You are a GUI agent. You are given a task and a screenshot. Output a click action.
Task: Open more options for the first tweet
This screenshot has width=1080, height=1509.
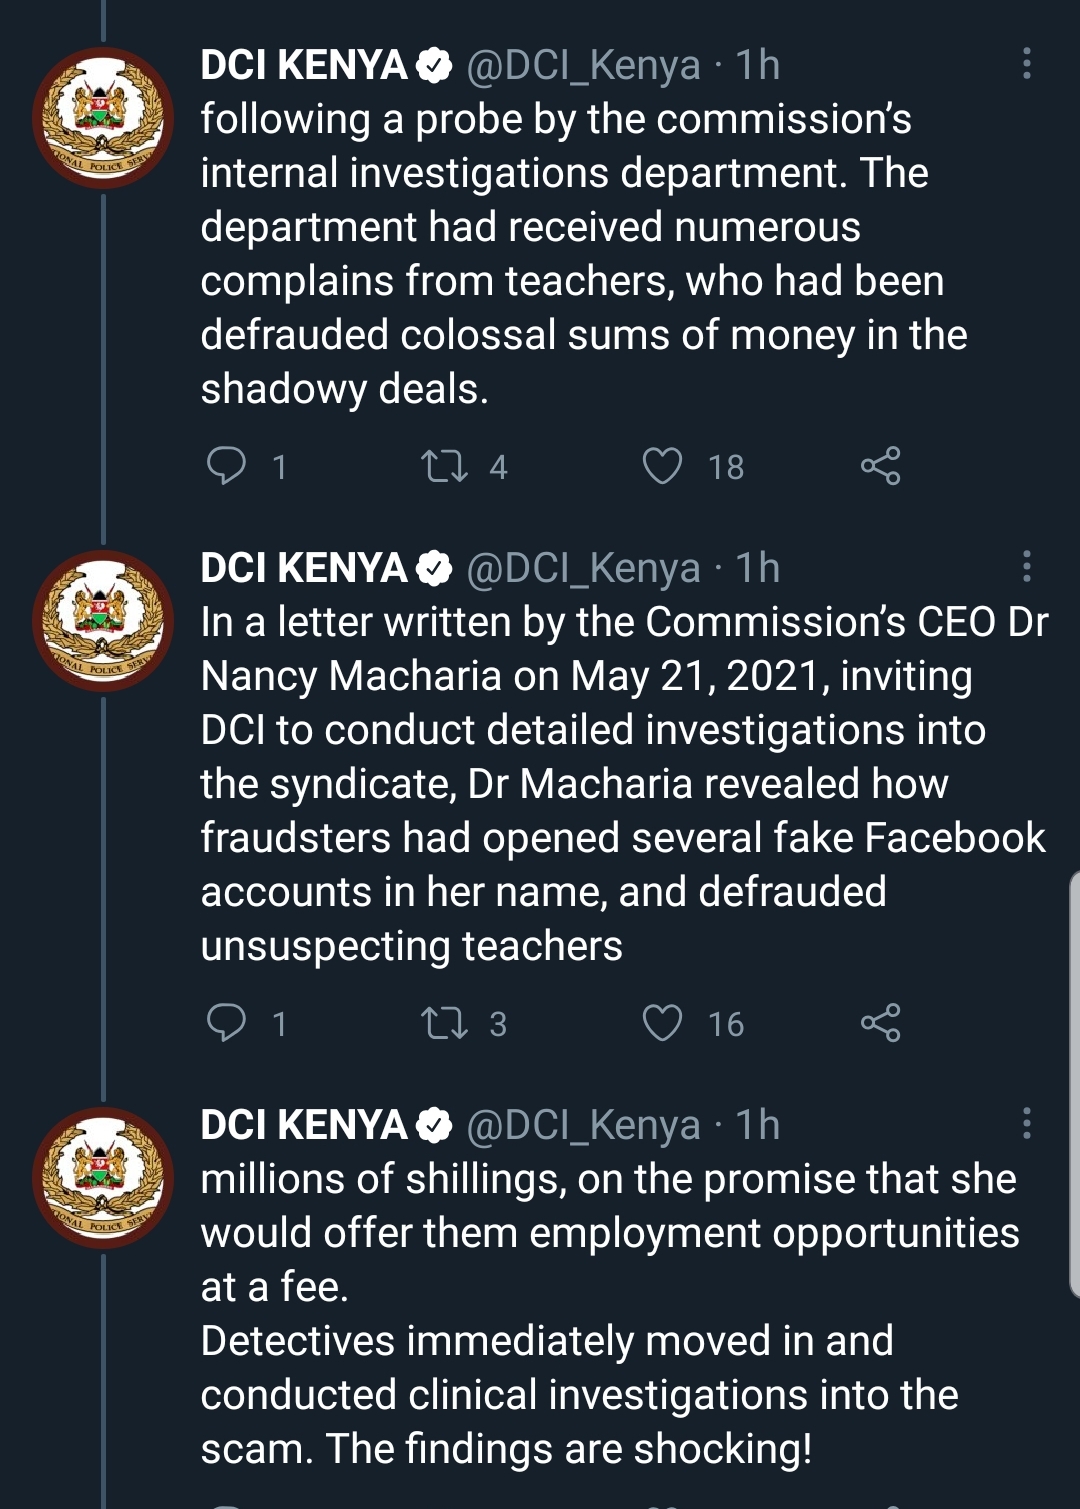pos(1026,63)
